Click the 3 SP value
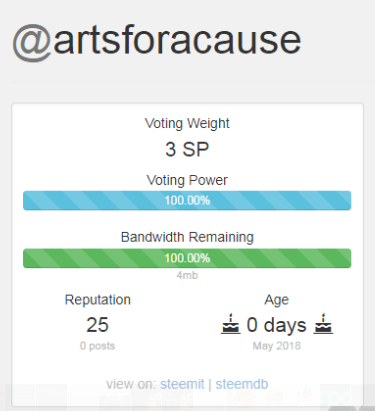The width and height of the screenshot is (375, 411). pyautogui.click(x=187, y=149)
